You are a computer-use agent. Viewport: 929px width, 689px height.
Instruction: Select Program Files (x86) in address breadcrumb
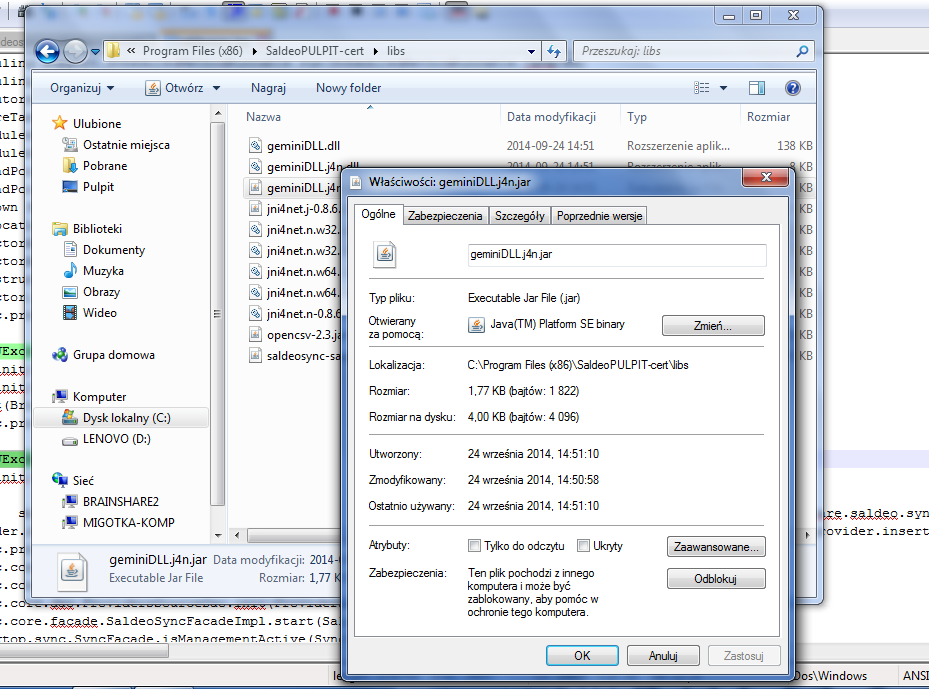pos(193,51)
